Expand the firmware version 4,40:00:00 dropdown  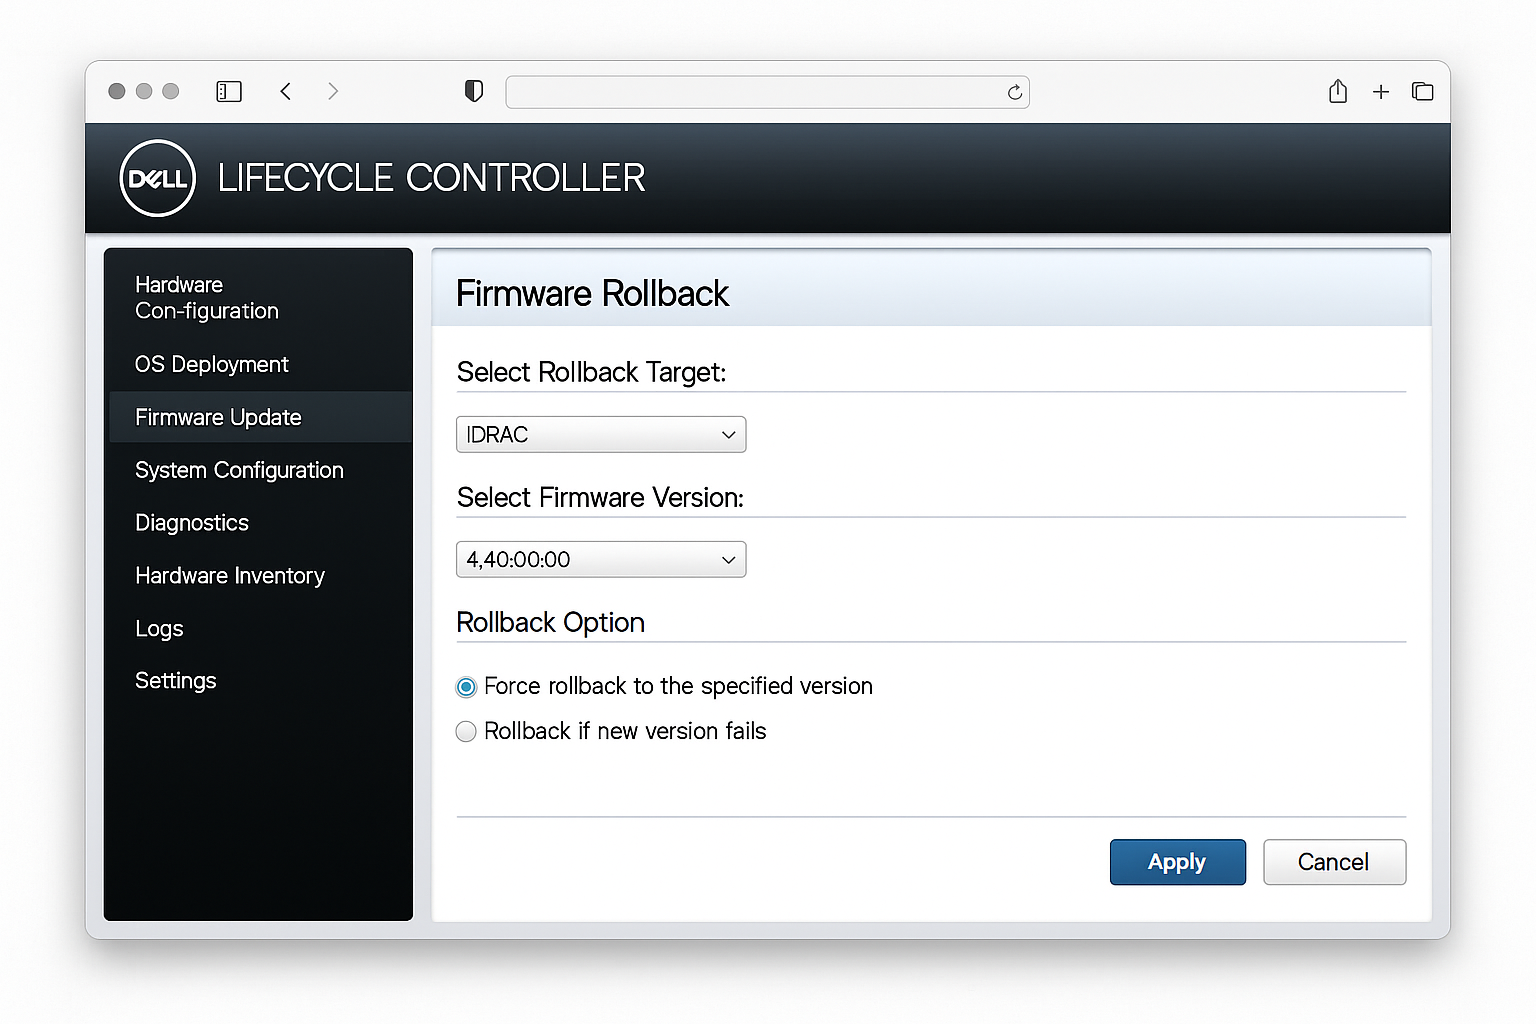point(601,560)
